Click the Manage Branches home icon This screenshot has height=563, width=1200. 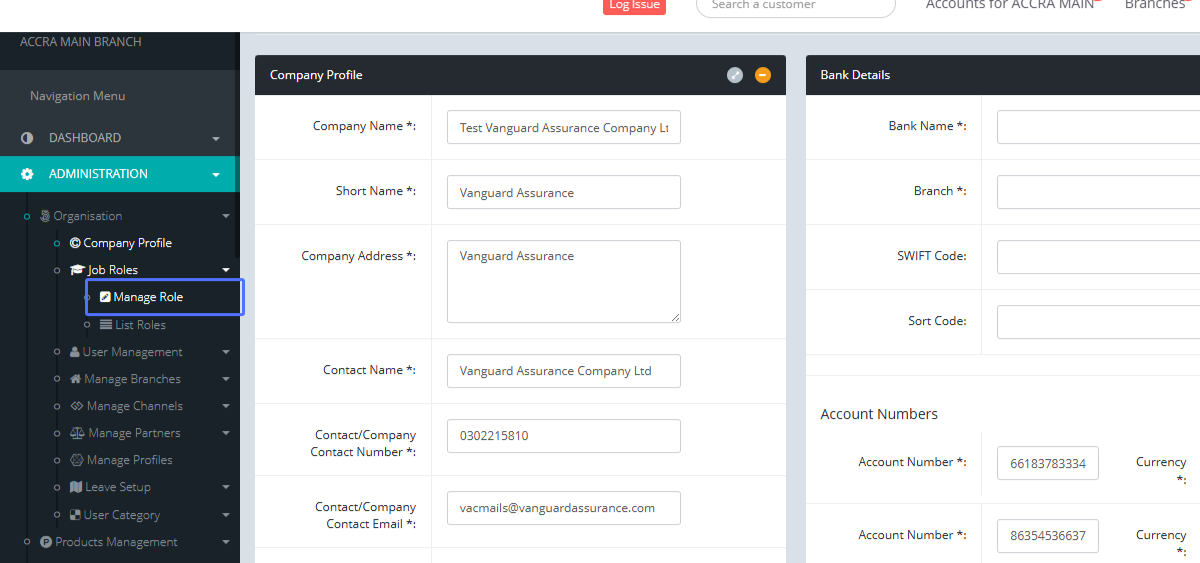click(76, 379)
